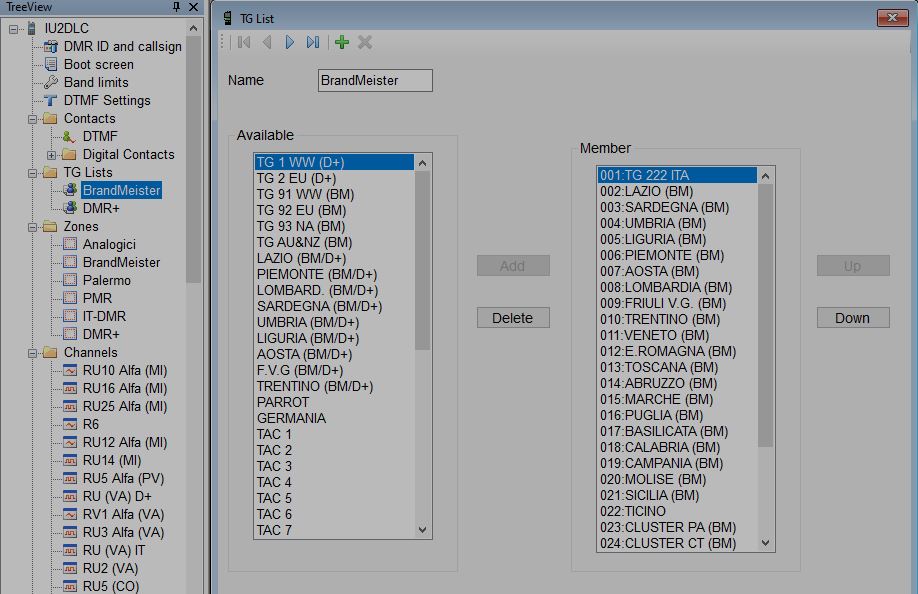Select 002:LAZIO (BM) in Member list
The image size is (918, 594).
(x=677, y=191)
